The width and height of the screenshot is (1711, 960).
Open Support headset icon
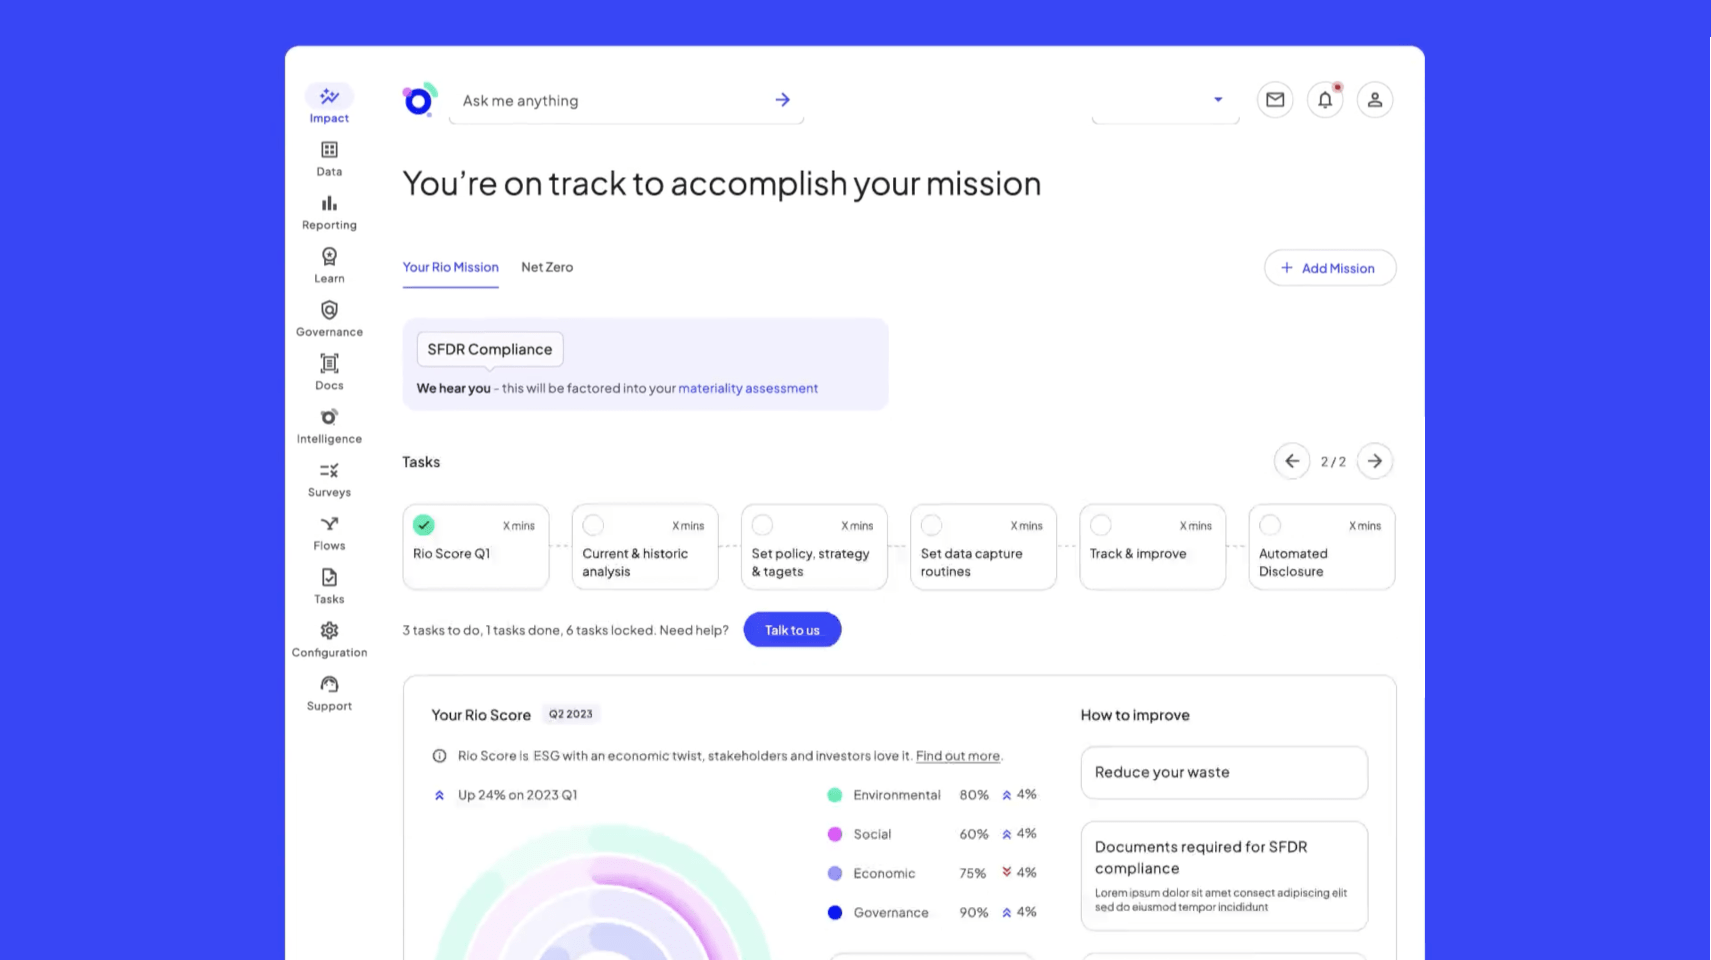pyautogui.click(x=329, y=684)
